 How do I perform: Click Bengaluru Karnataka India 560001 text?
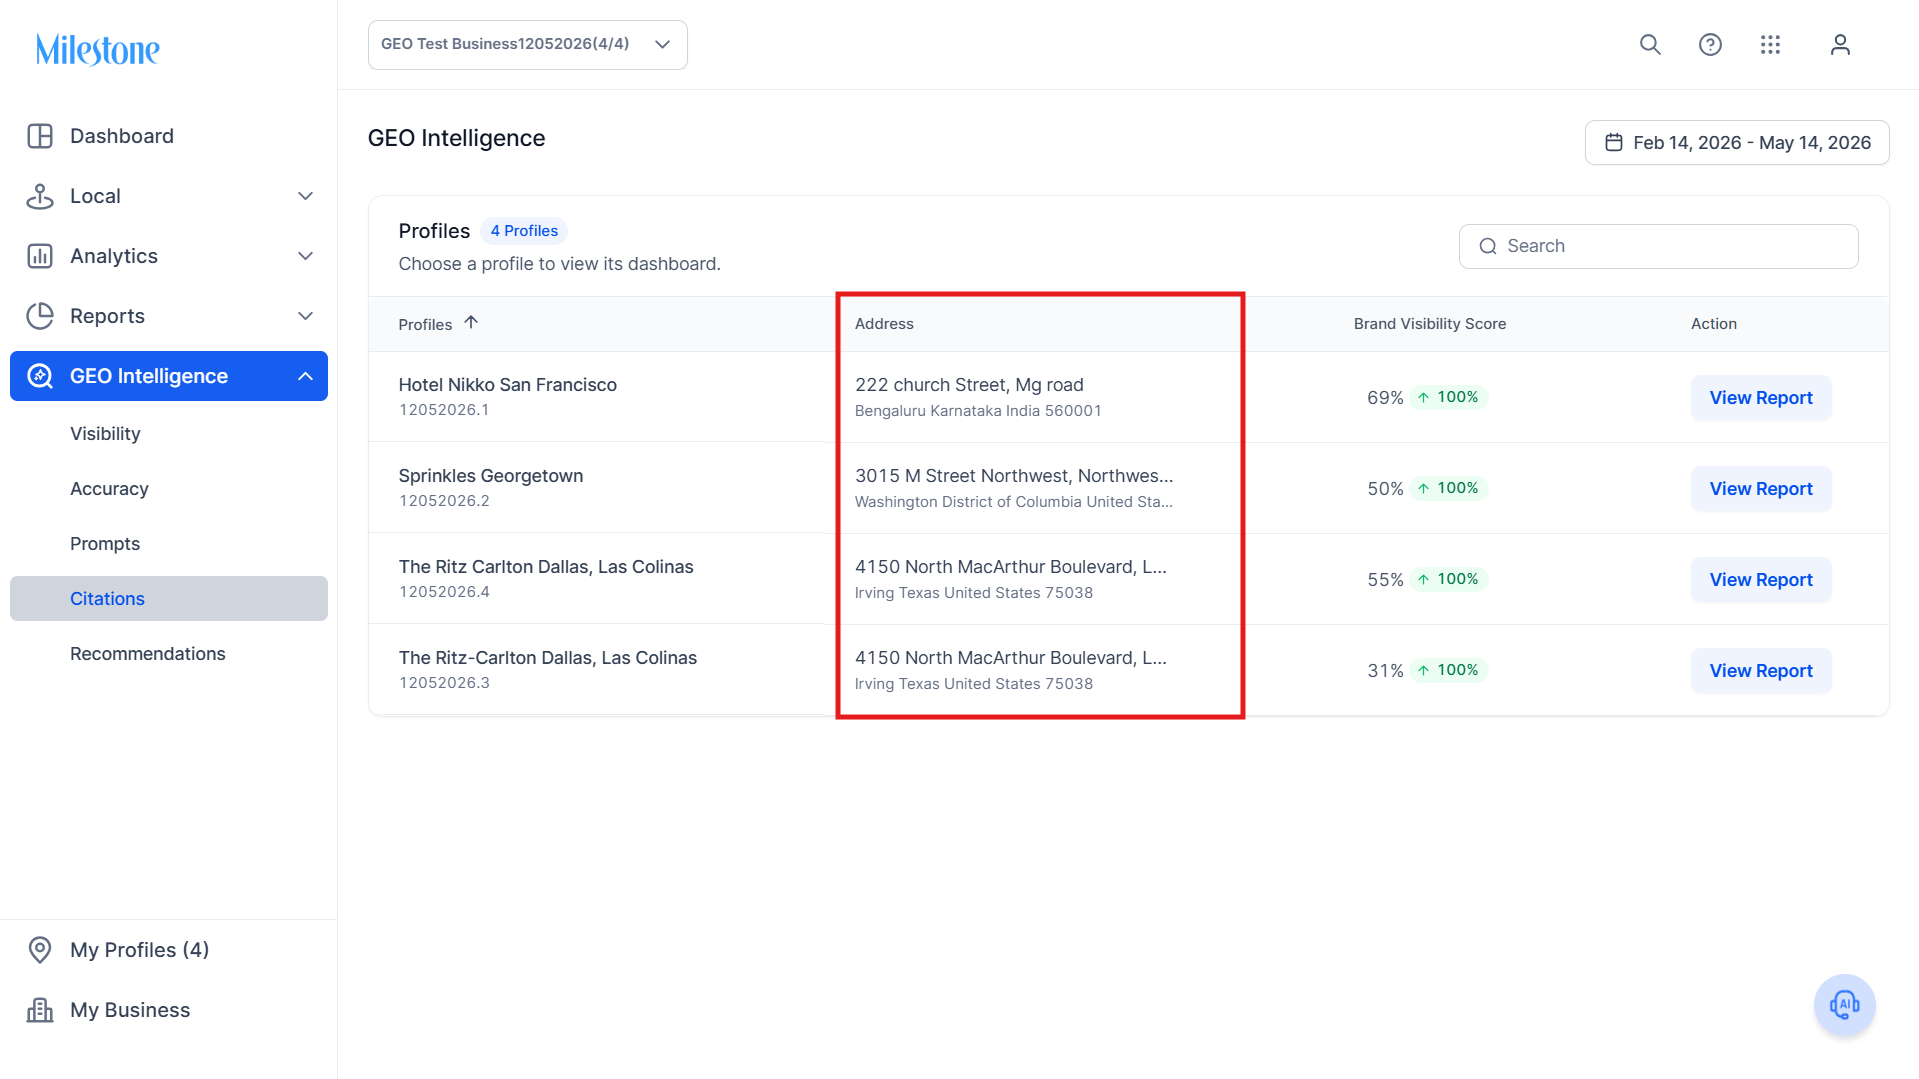tap(978, 411)
